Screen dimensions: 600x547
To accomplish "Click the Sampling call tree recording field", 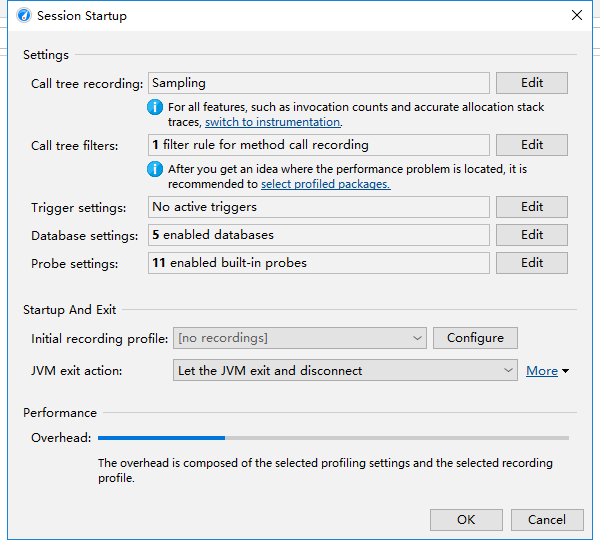I will [319, 83].
